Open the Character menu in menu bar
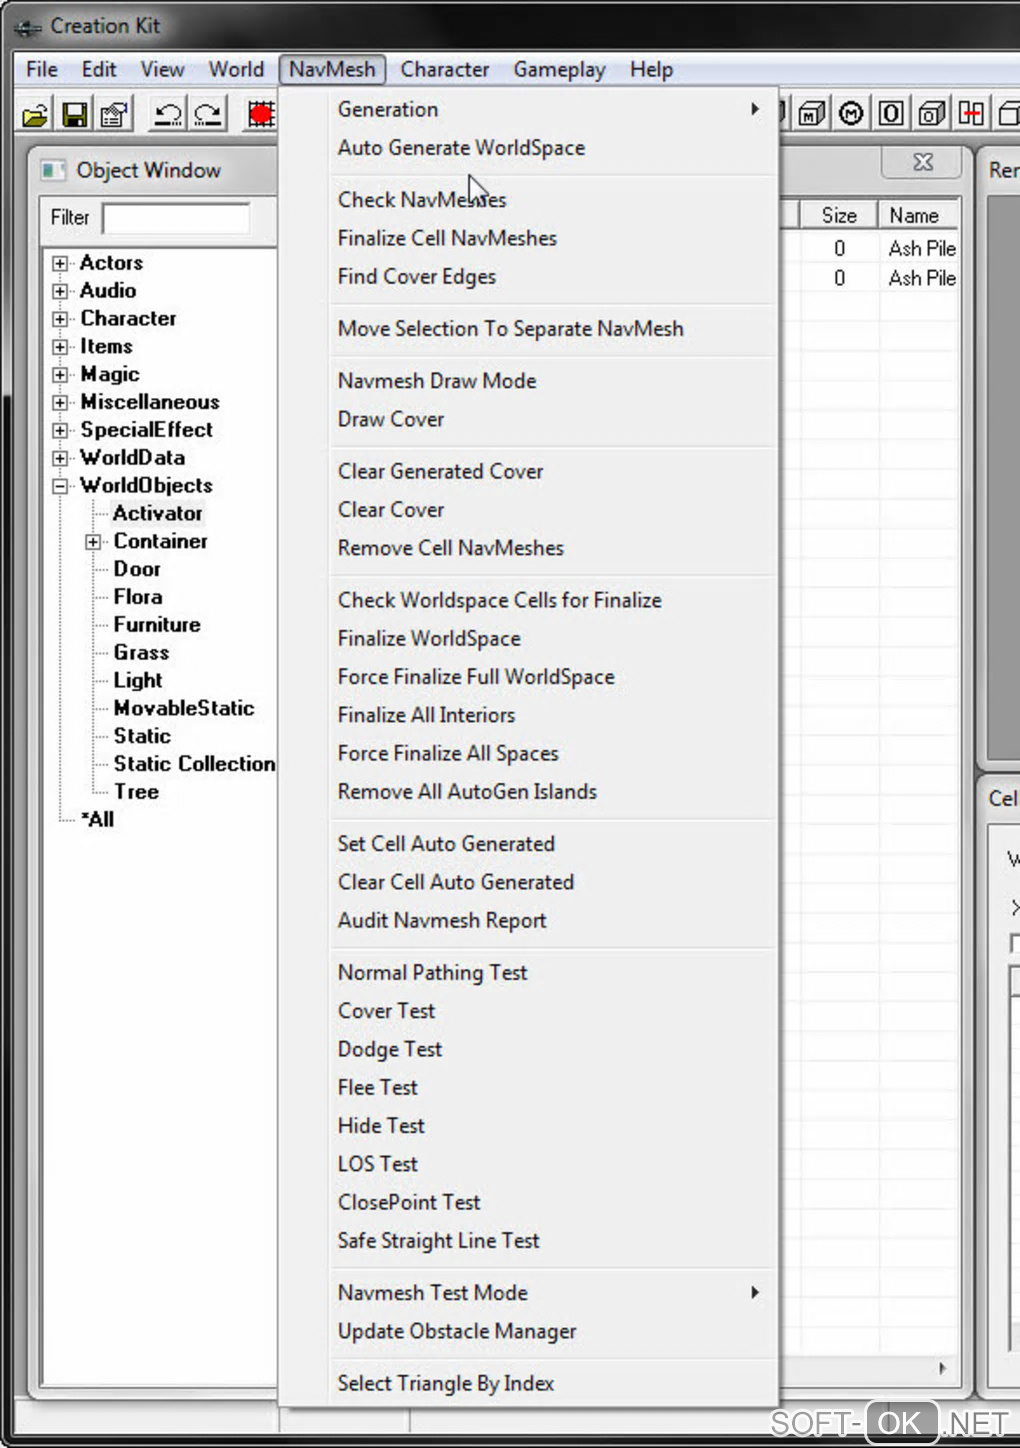 (x=445, y=69)
